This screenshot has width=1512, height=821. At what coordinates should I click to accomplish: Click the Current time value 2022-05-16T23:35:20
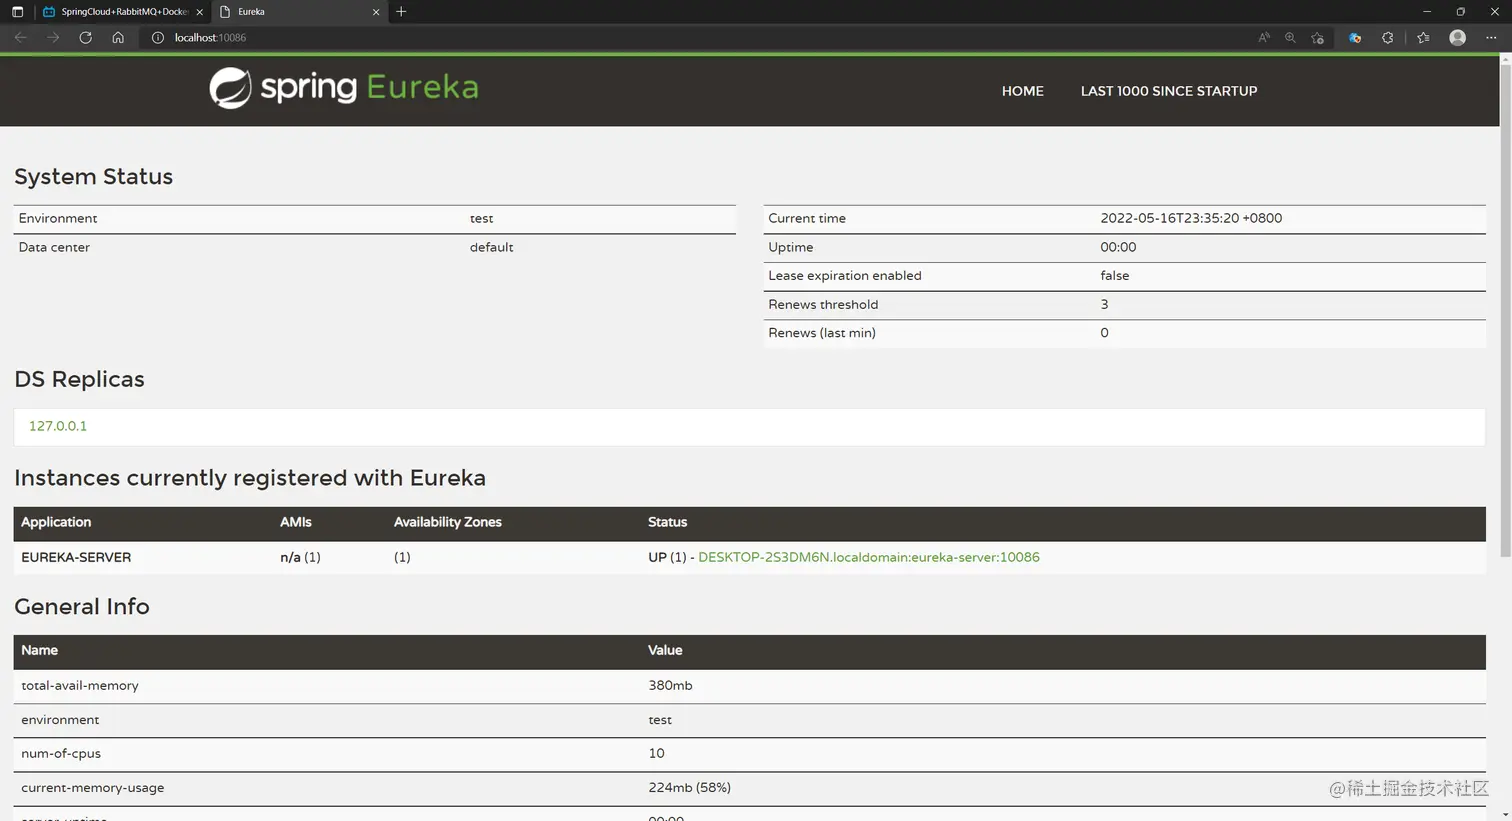click(x=1191, y=218)
